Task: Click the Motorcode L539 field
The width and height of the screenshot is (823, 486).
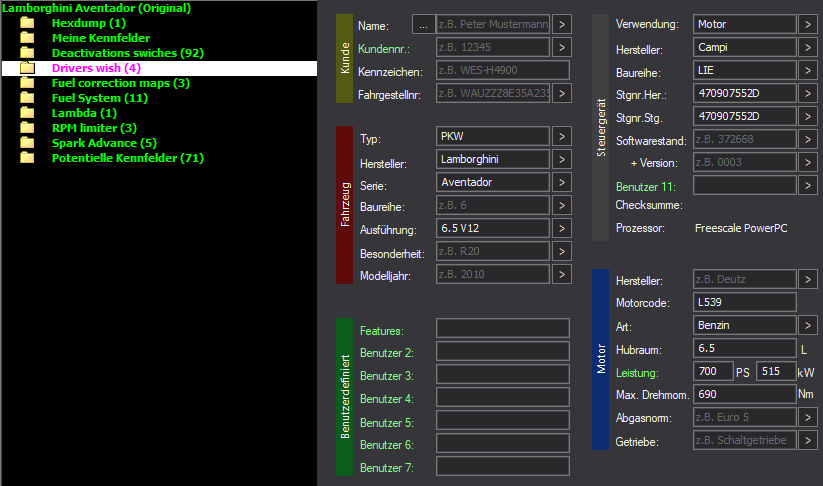Action: (744, 302)
